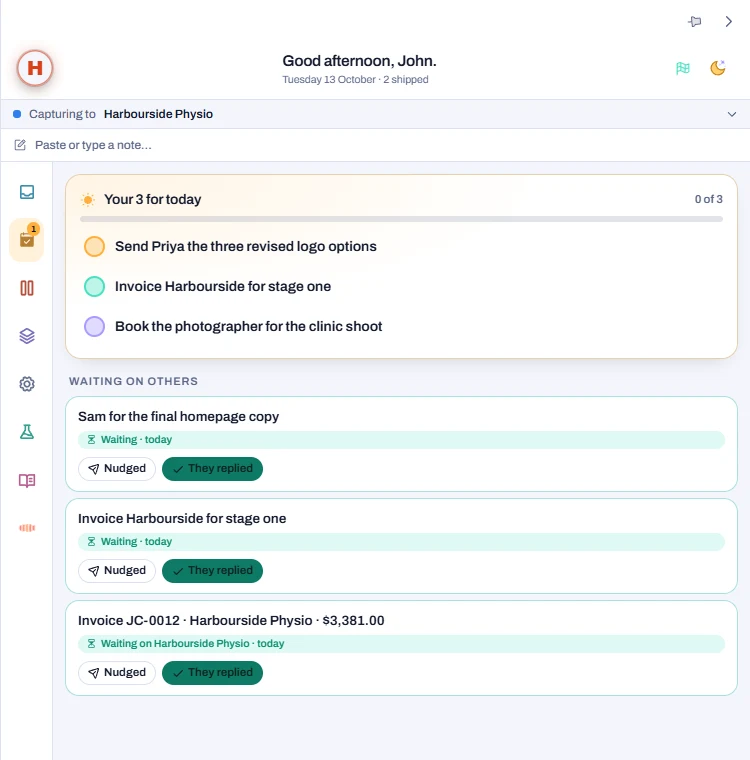The image size is (750, 760).
Task: Select Harbourside Physio project label
Action: (158, 114)
